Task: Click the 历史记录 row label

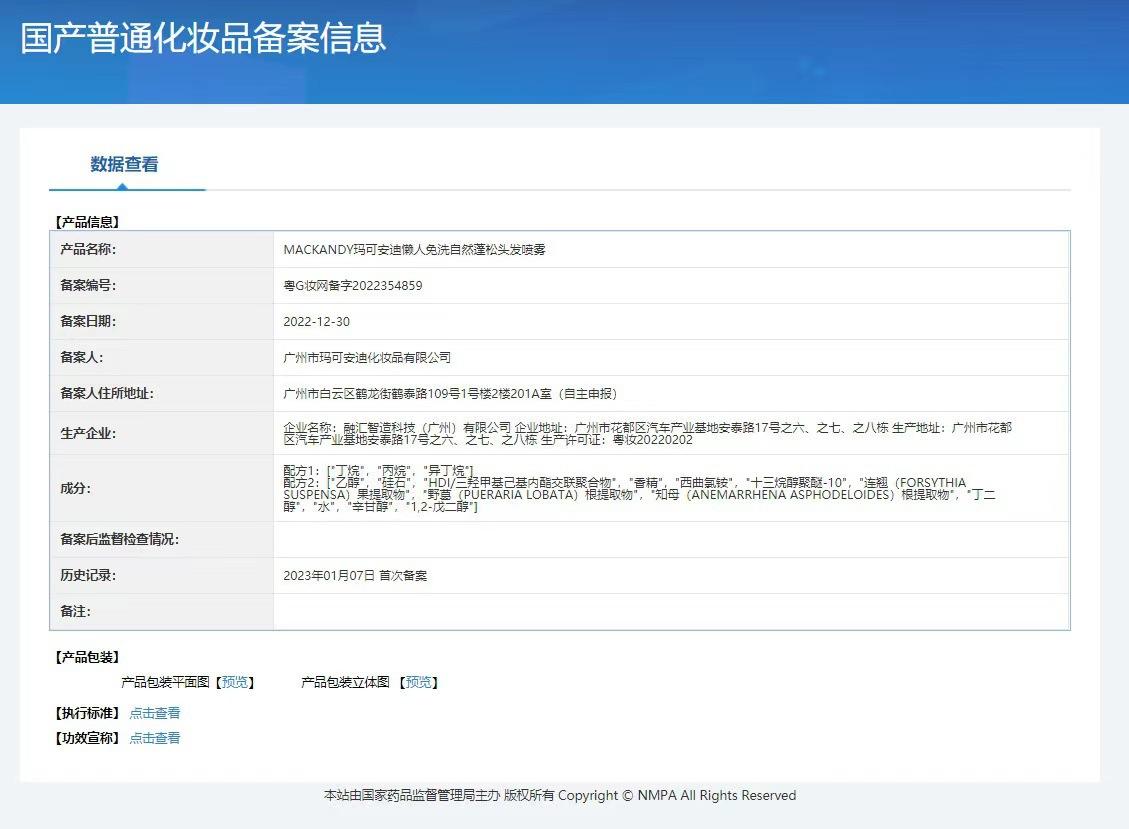Action: [88, 575]
